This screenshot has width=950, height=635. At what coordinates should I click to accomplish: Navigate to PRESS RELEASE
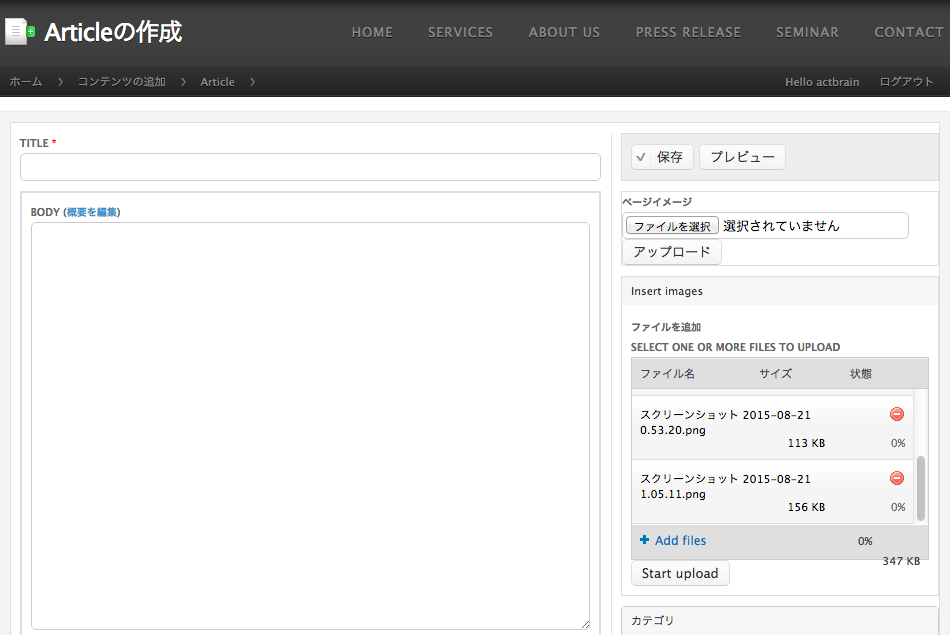[x=688, y=32]
